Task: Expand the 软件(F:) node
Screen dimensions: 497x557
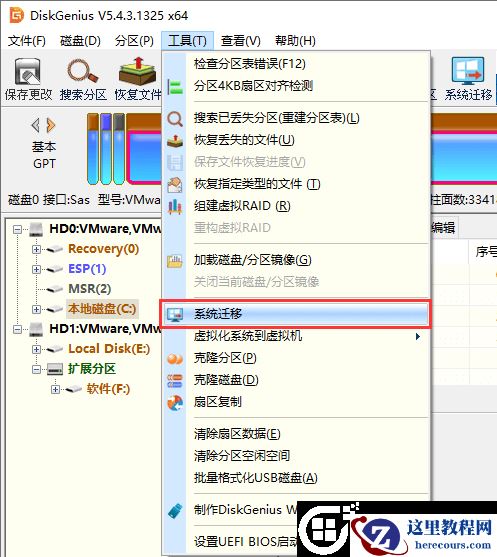Action: coord(55,390)
